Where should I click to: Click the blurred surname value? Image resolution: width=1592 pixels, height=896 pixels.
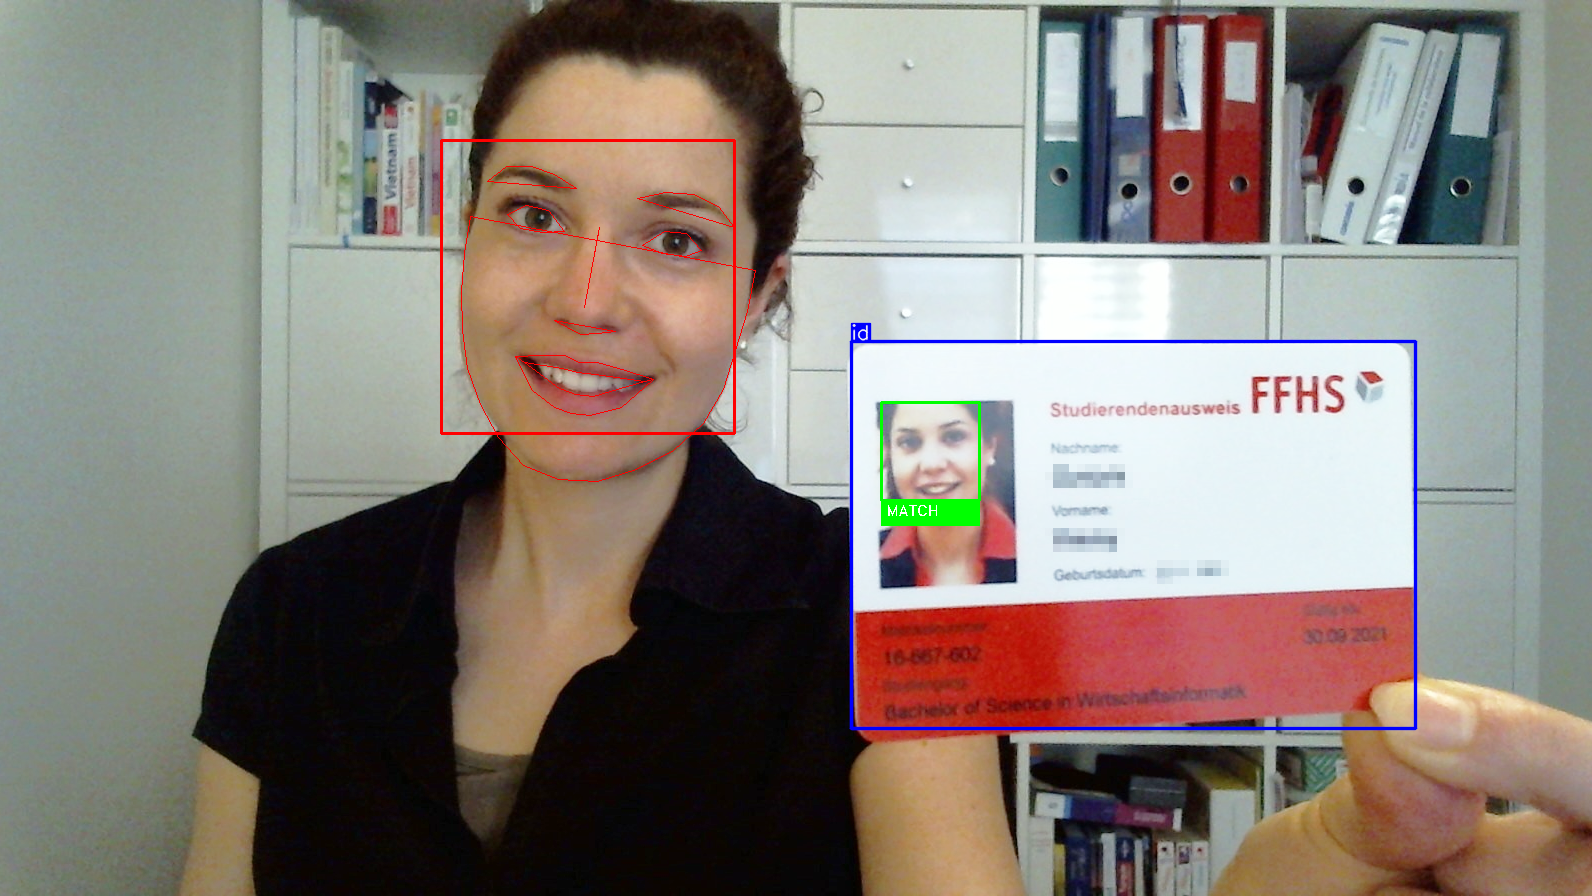(1088, 476)
